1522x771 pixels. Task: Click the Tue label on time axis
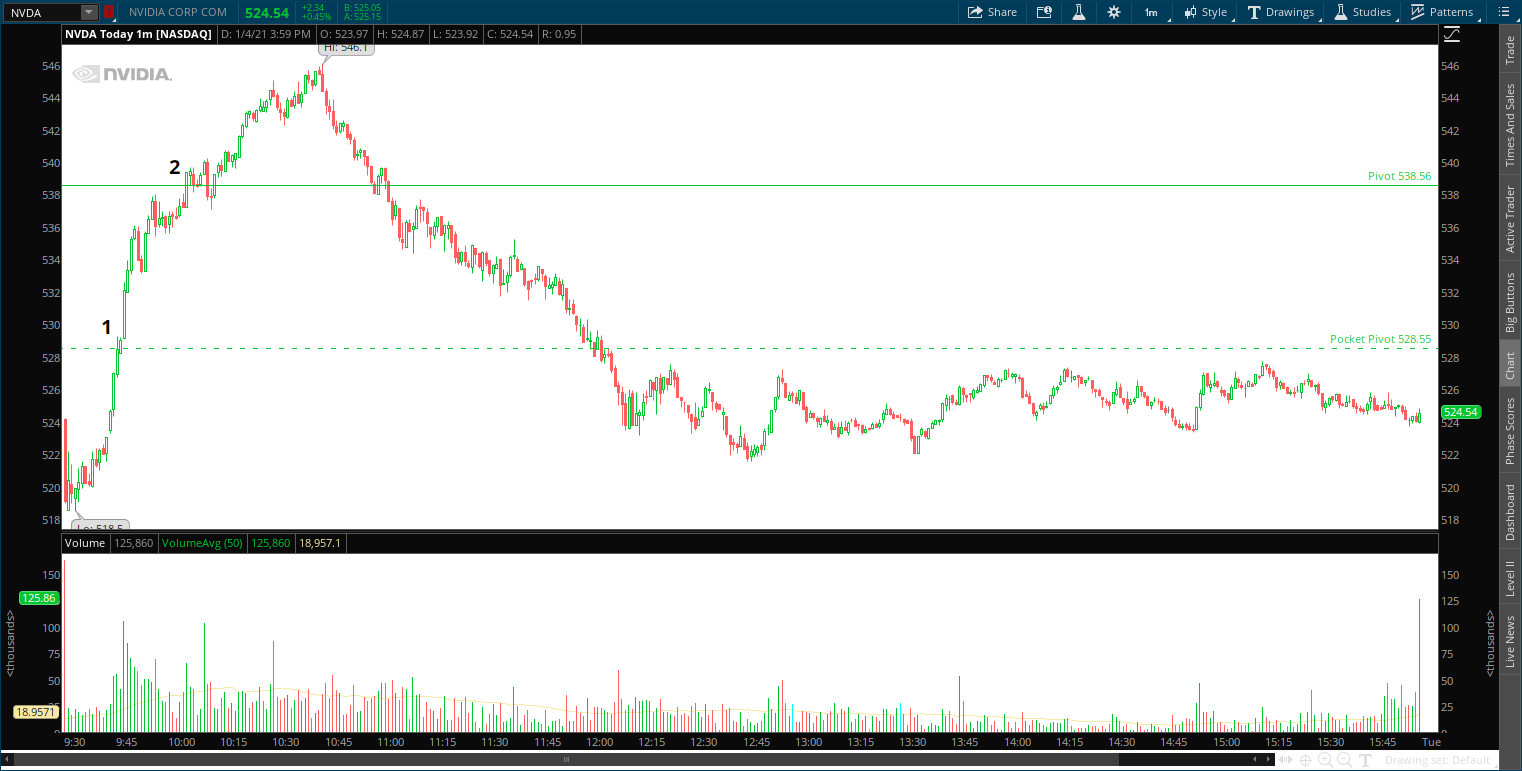coord(1431,742)
